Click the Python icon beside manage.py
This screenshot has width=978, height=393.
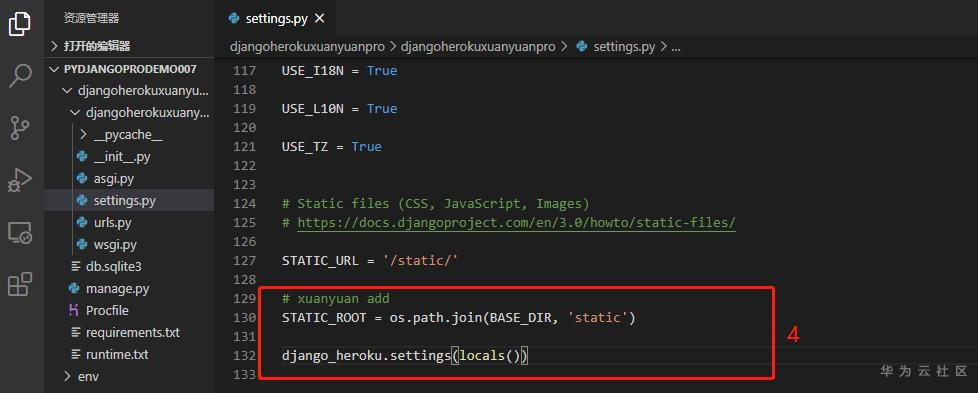(74, 288)
